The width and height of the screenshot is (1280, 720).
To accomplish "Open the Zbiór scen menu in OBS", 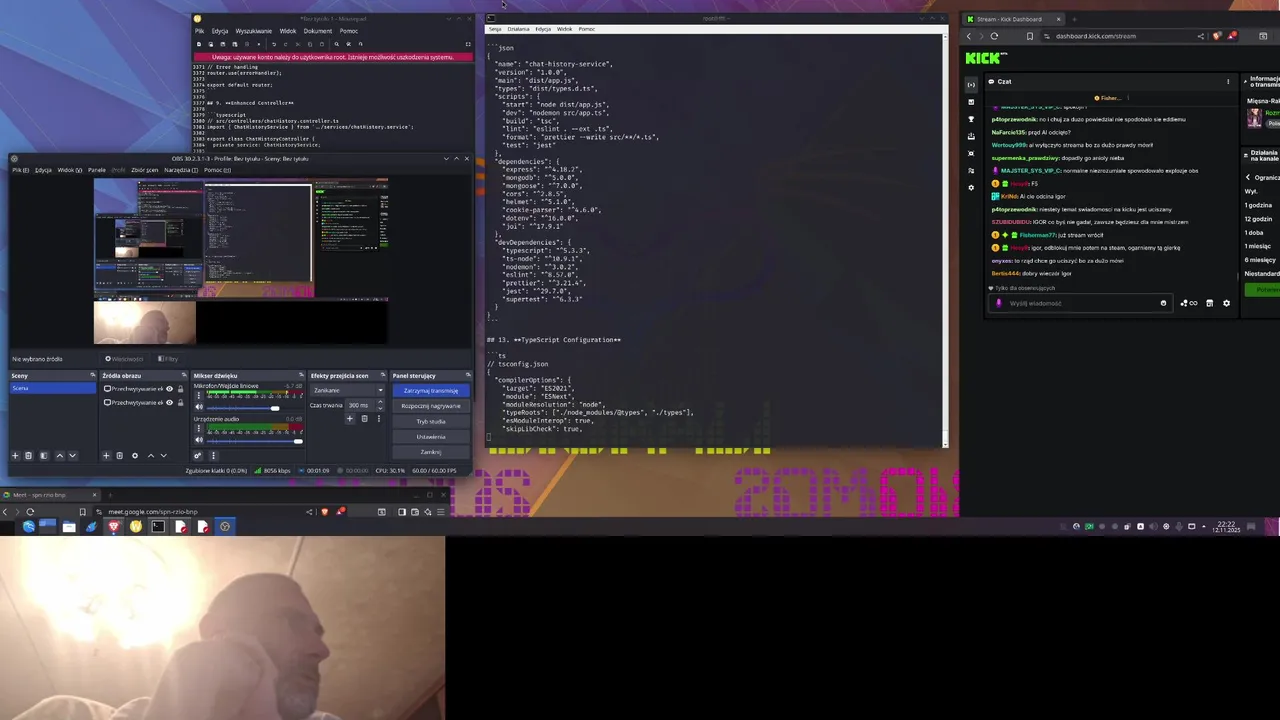I will pyautogui.click(x=145, y=170).
